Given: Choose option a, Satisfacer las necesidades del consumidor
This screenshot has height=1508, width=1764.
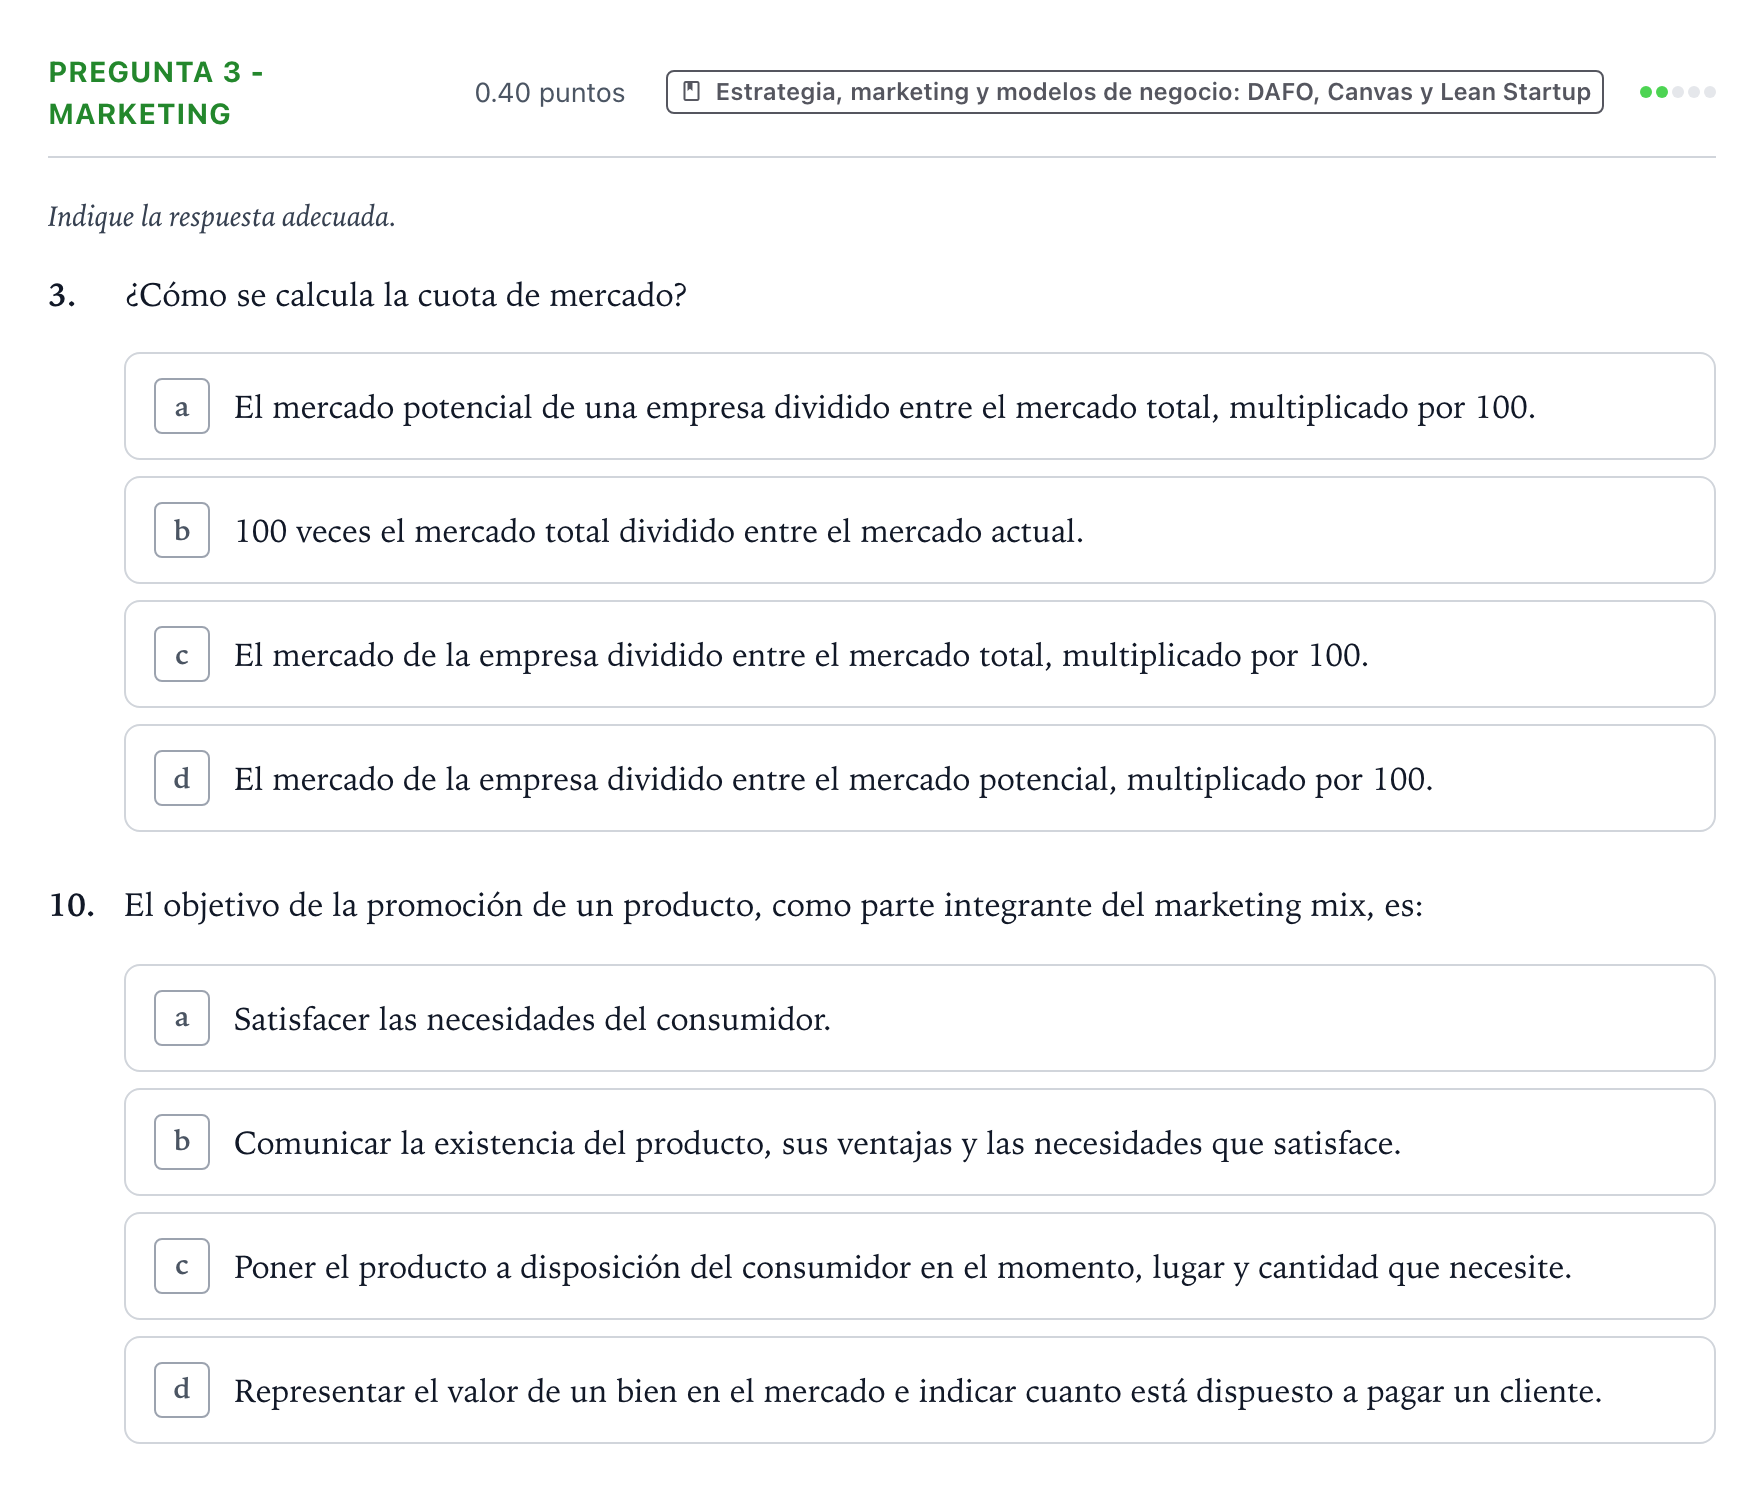Looking at the screenshot, I should click(919, 1018).
